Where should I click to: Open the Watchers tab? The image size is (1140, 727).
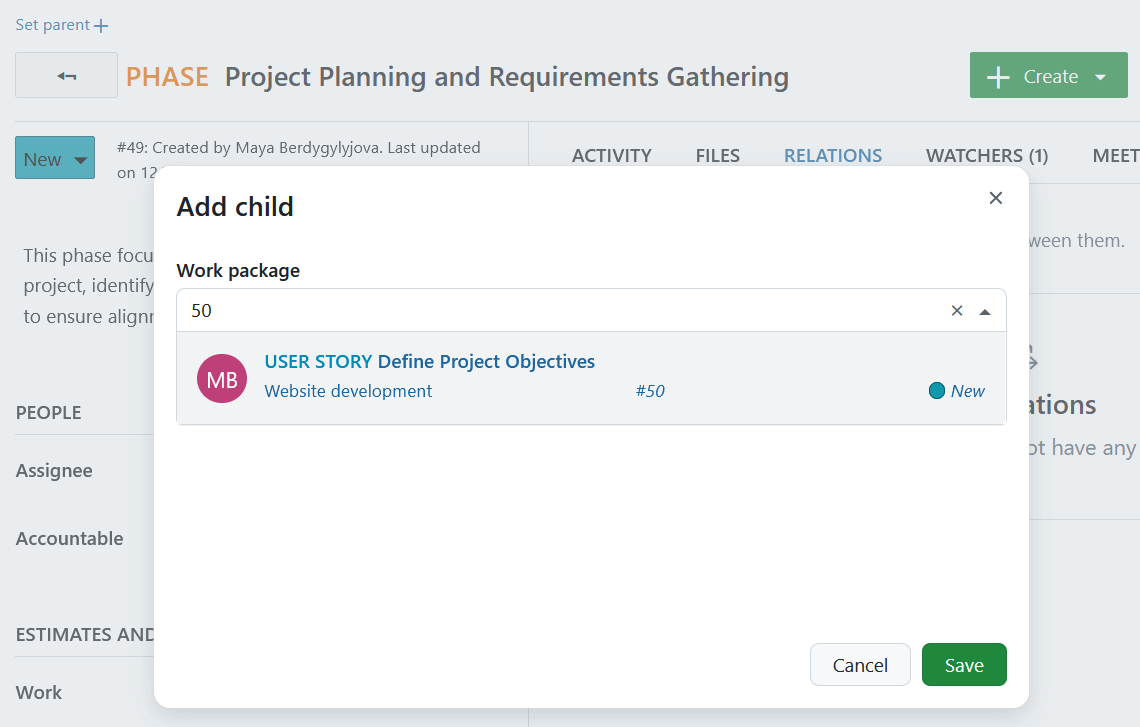[986, 155]
